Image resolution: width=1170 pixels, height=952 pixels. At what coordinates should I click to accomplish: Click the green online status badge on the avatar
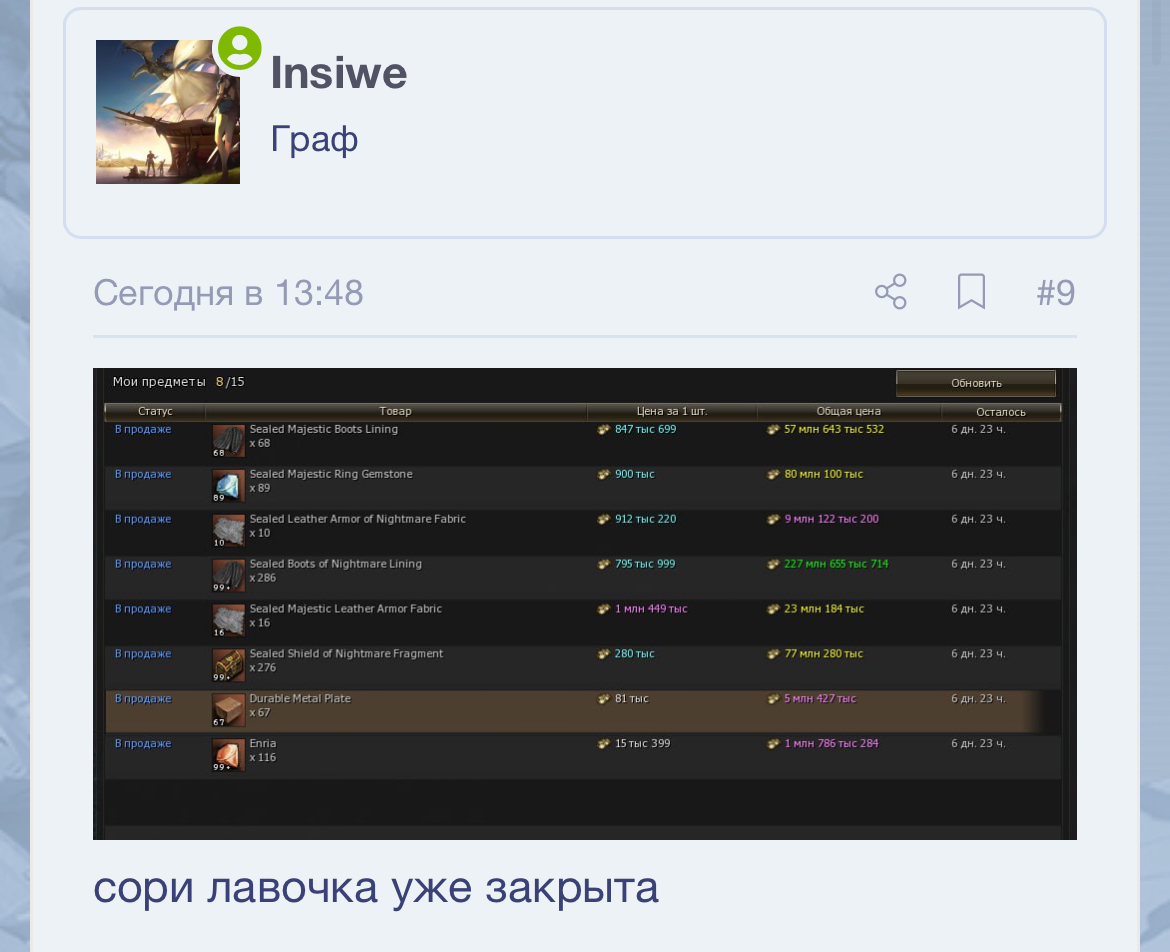click(239, 47)
